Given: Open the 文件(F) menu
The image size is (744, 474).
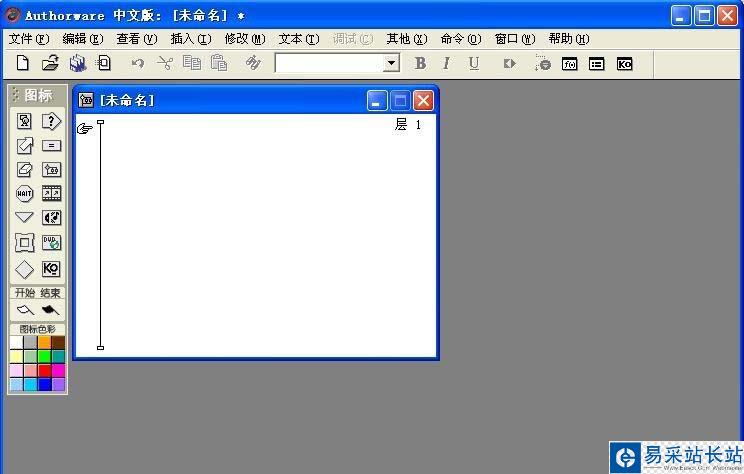Looking at the screenshot, I should pos(29,39).
